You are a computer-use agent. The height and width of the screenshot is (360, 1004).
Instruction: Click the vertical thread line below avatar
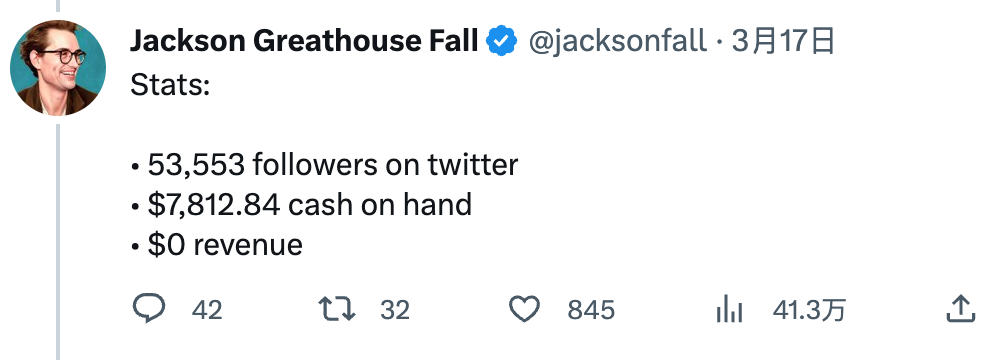pos(58,241)
